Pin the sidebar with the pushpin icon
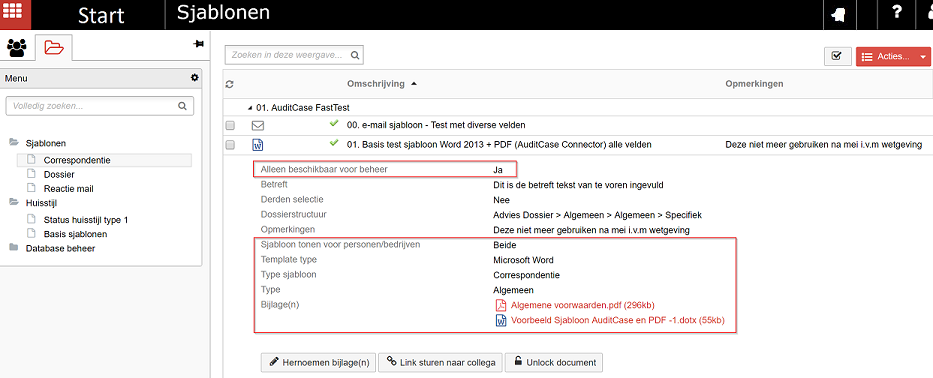The height and width of the screenshot is (378, 933). point(199,43)
